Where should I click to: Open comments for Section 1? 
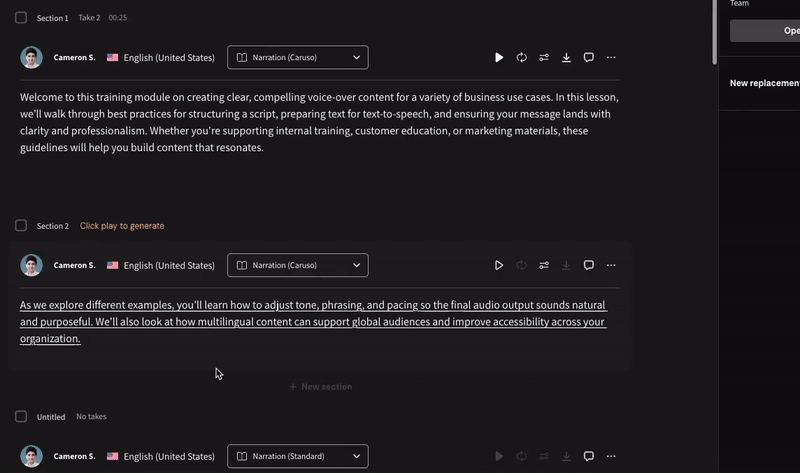589,58
